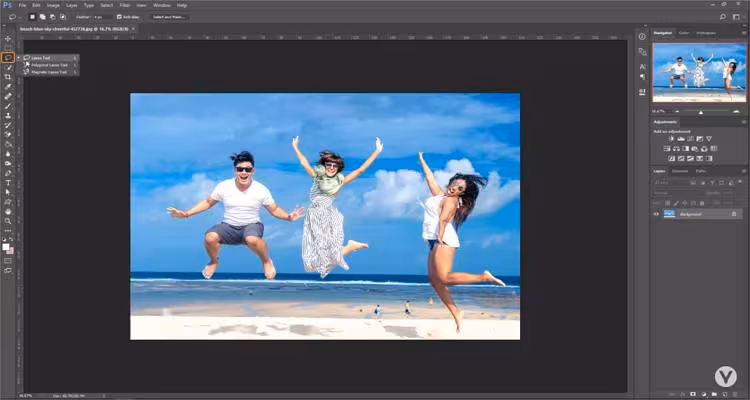Viewport: 750px width, 400px height.
Task: Select the Crop tool
Action: [x=8, y=77]
